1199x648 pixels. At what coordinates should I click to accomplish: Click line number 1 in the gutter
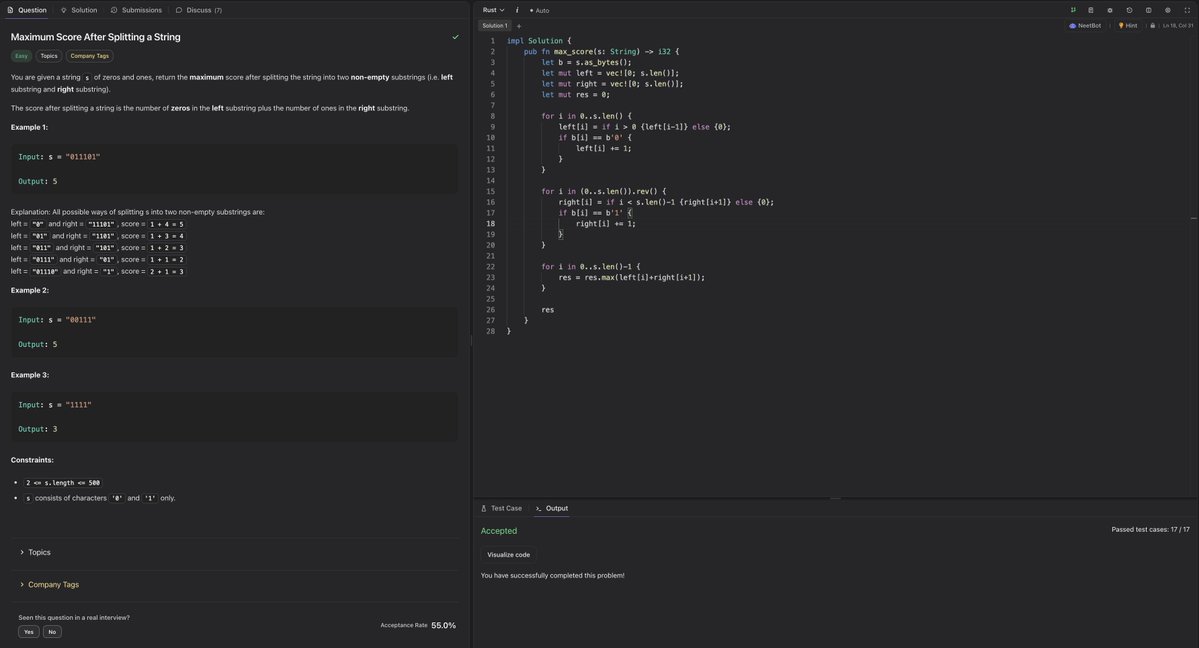pyautogui.click(x=492, y=41)
